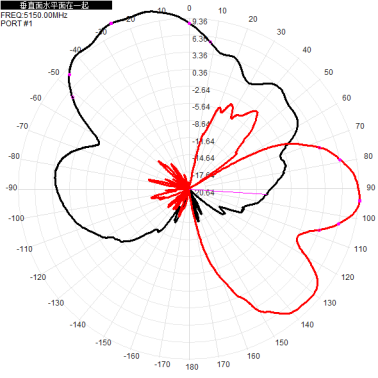Click the positive 170 degree label

tap(223, 364)
